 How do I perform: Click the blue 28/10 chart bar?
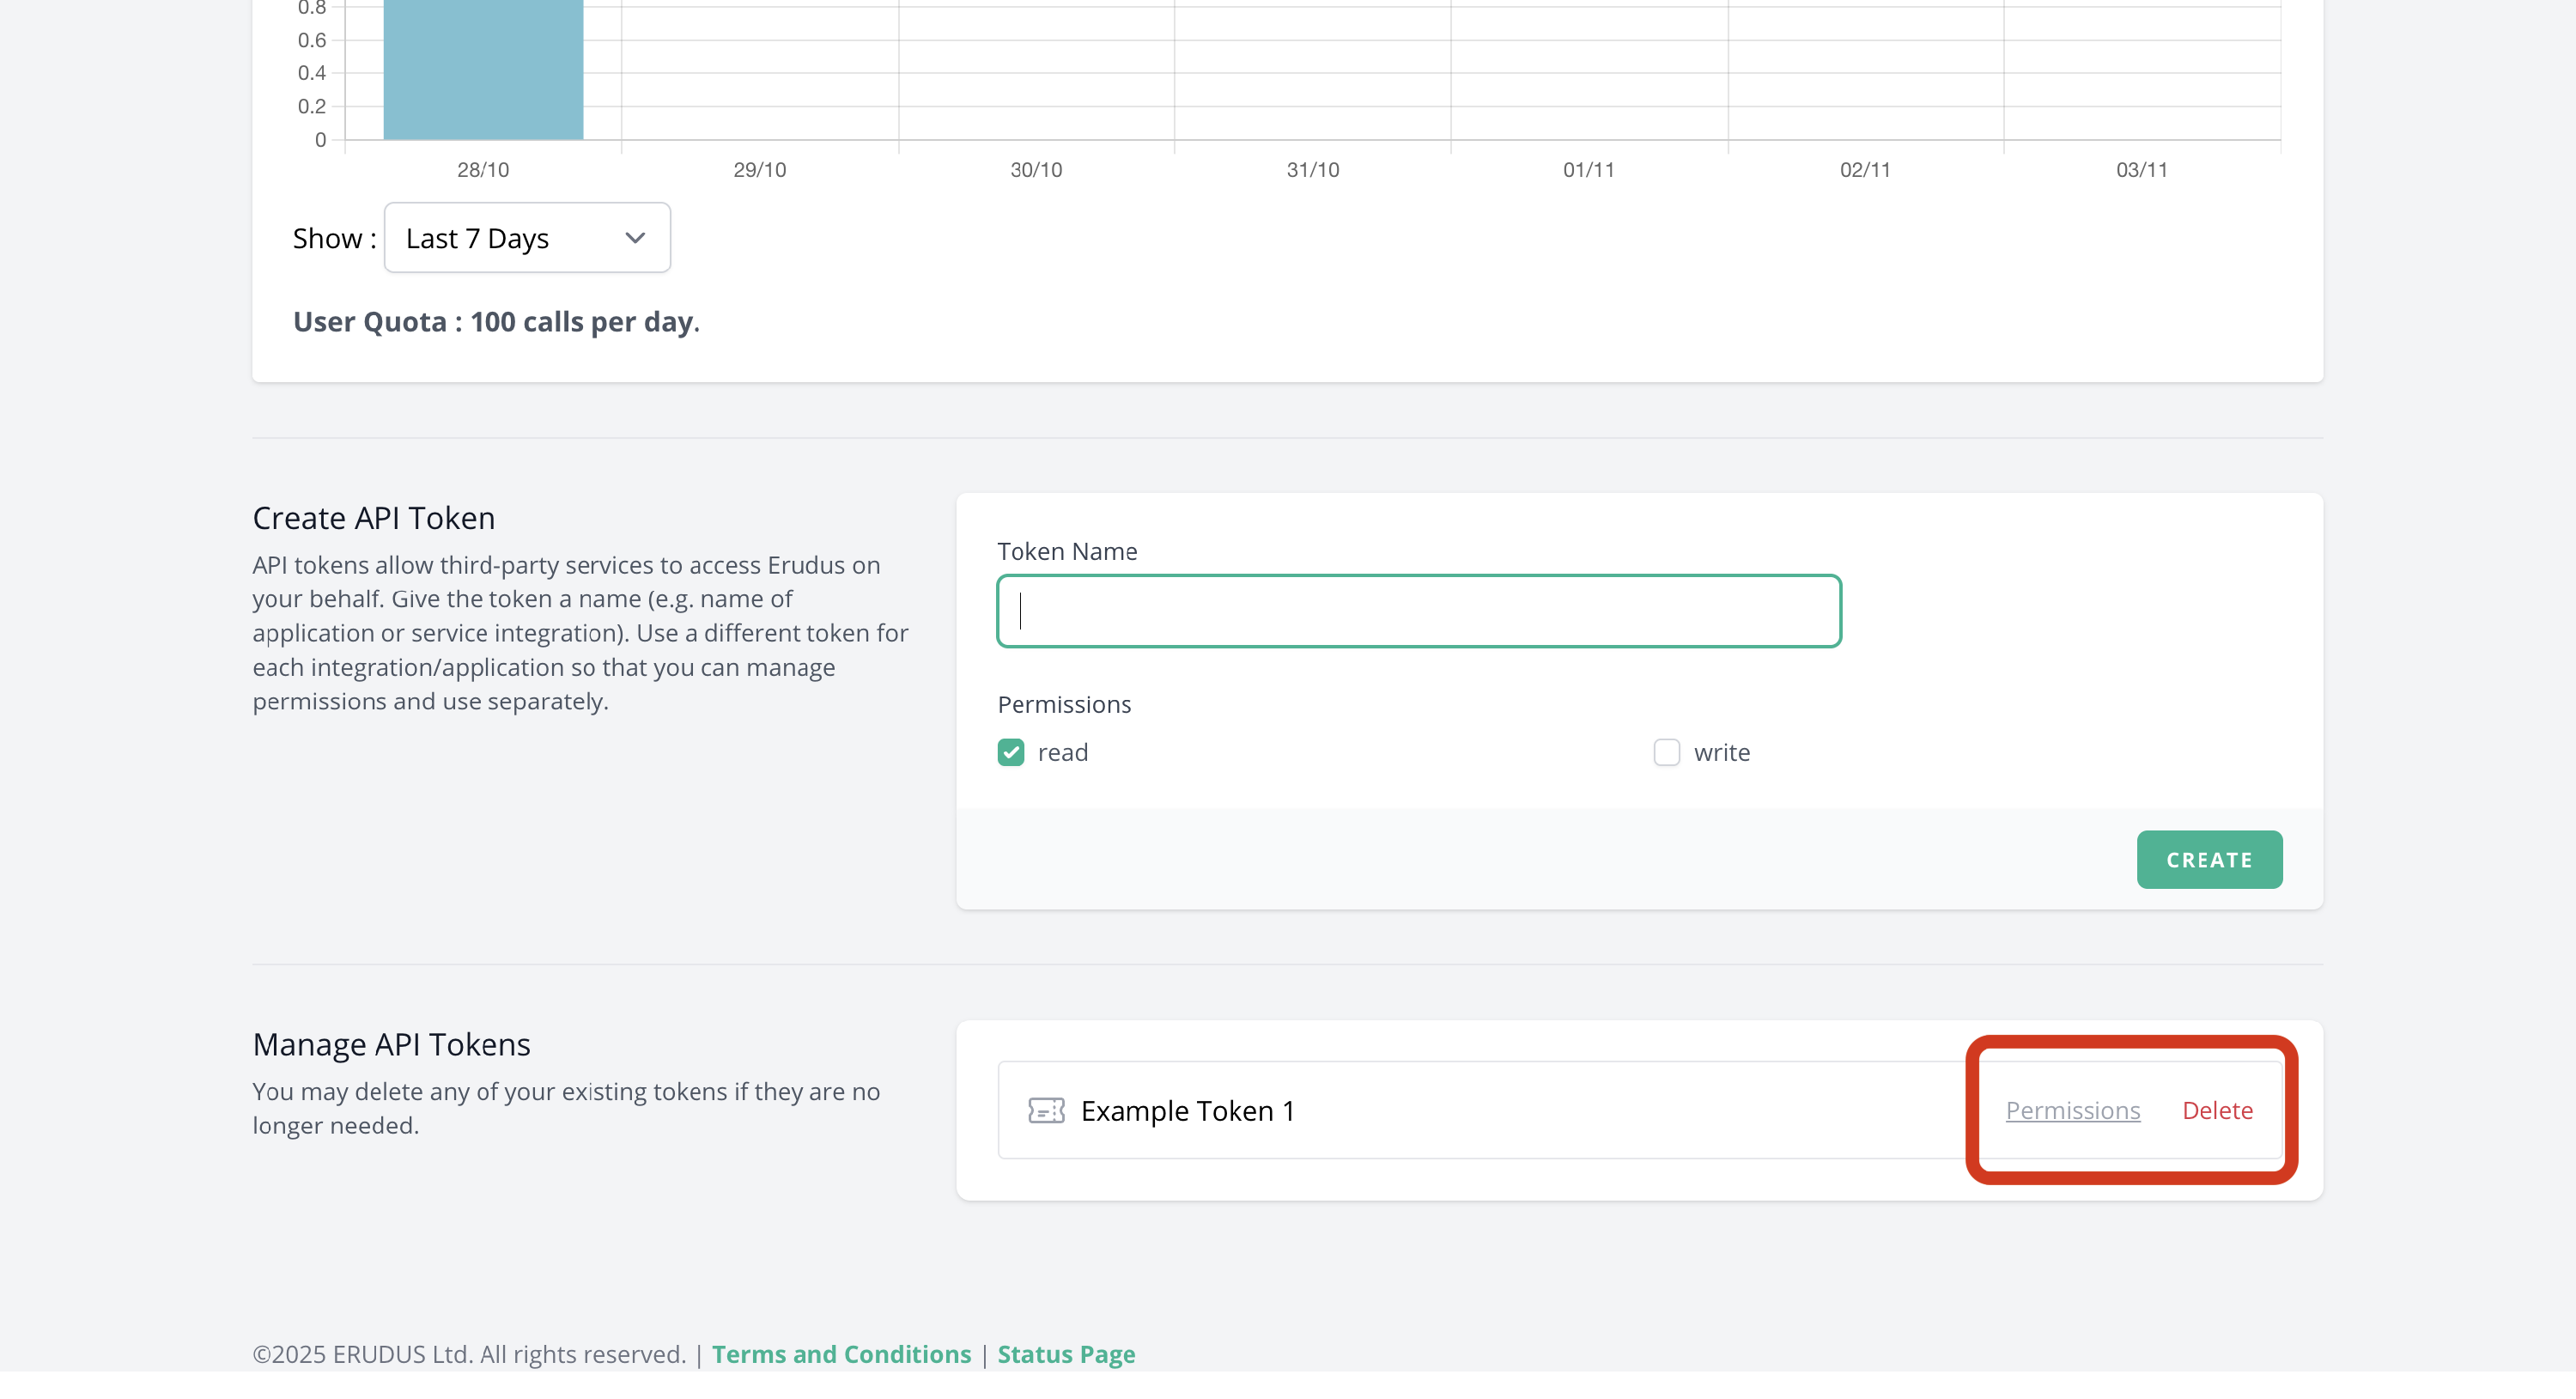tap(483, 70)
